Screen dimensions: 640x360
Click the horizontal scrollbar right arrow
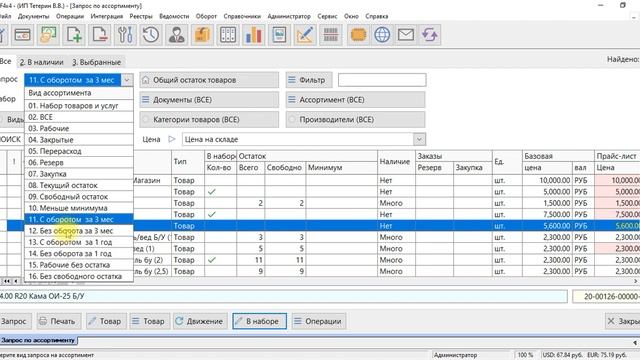click(636, 281)
